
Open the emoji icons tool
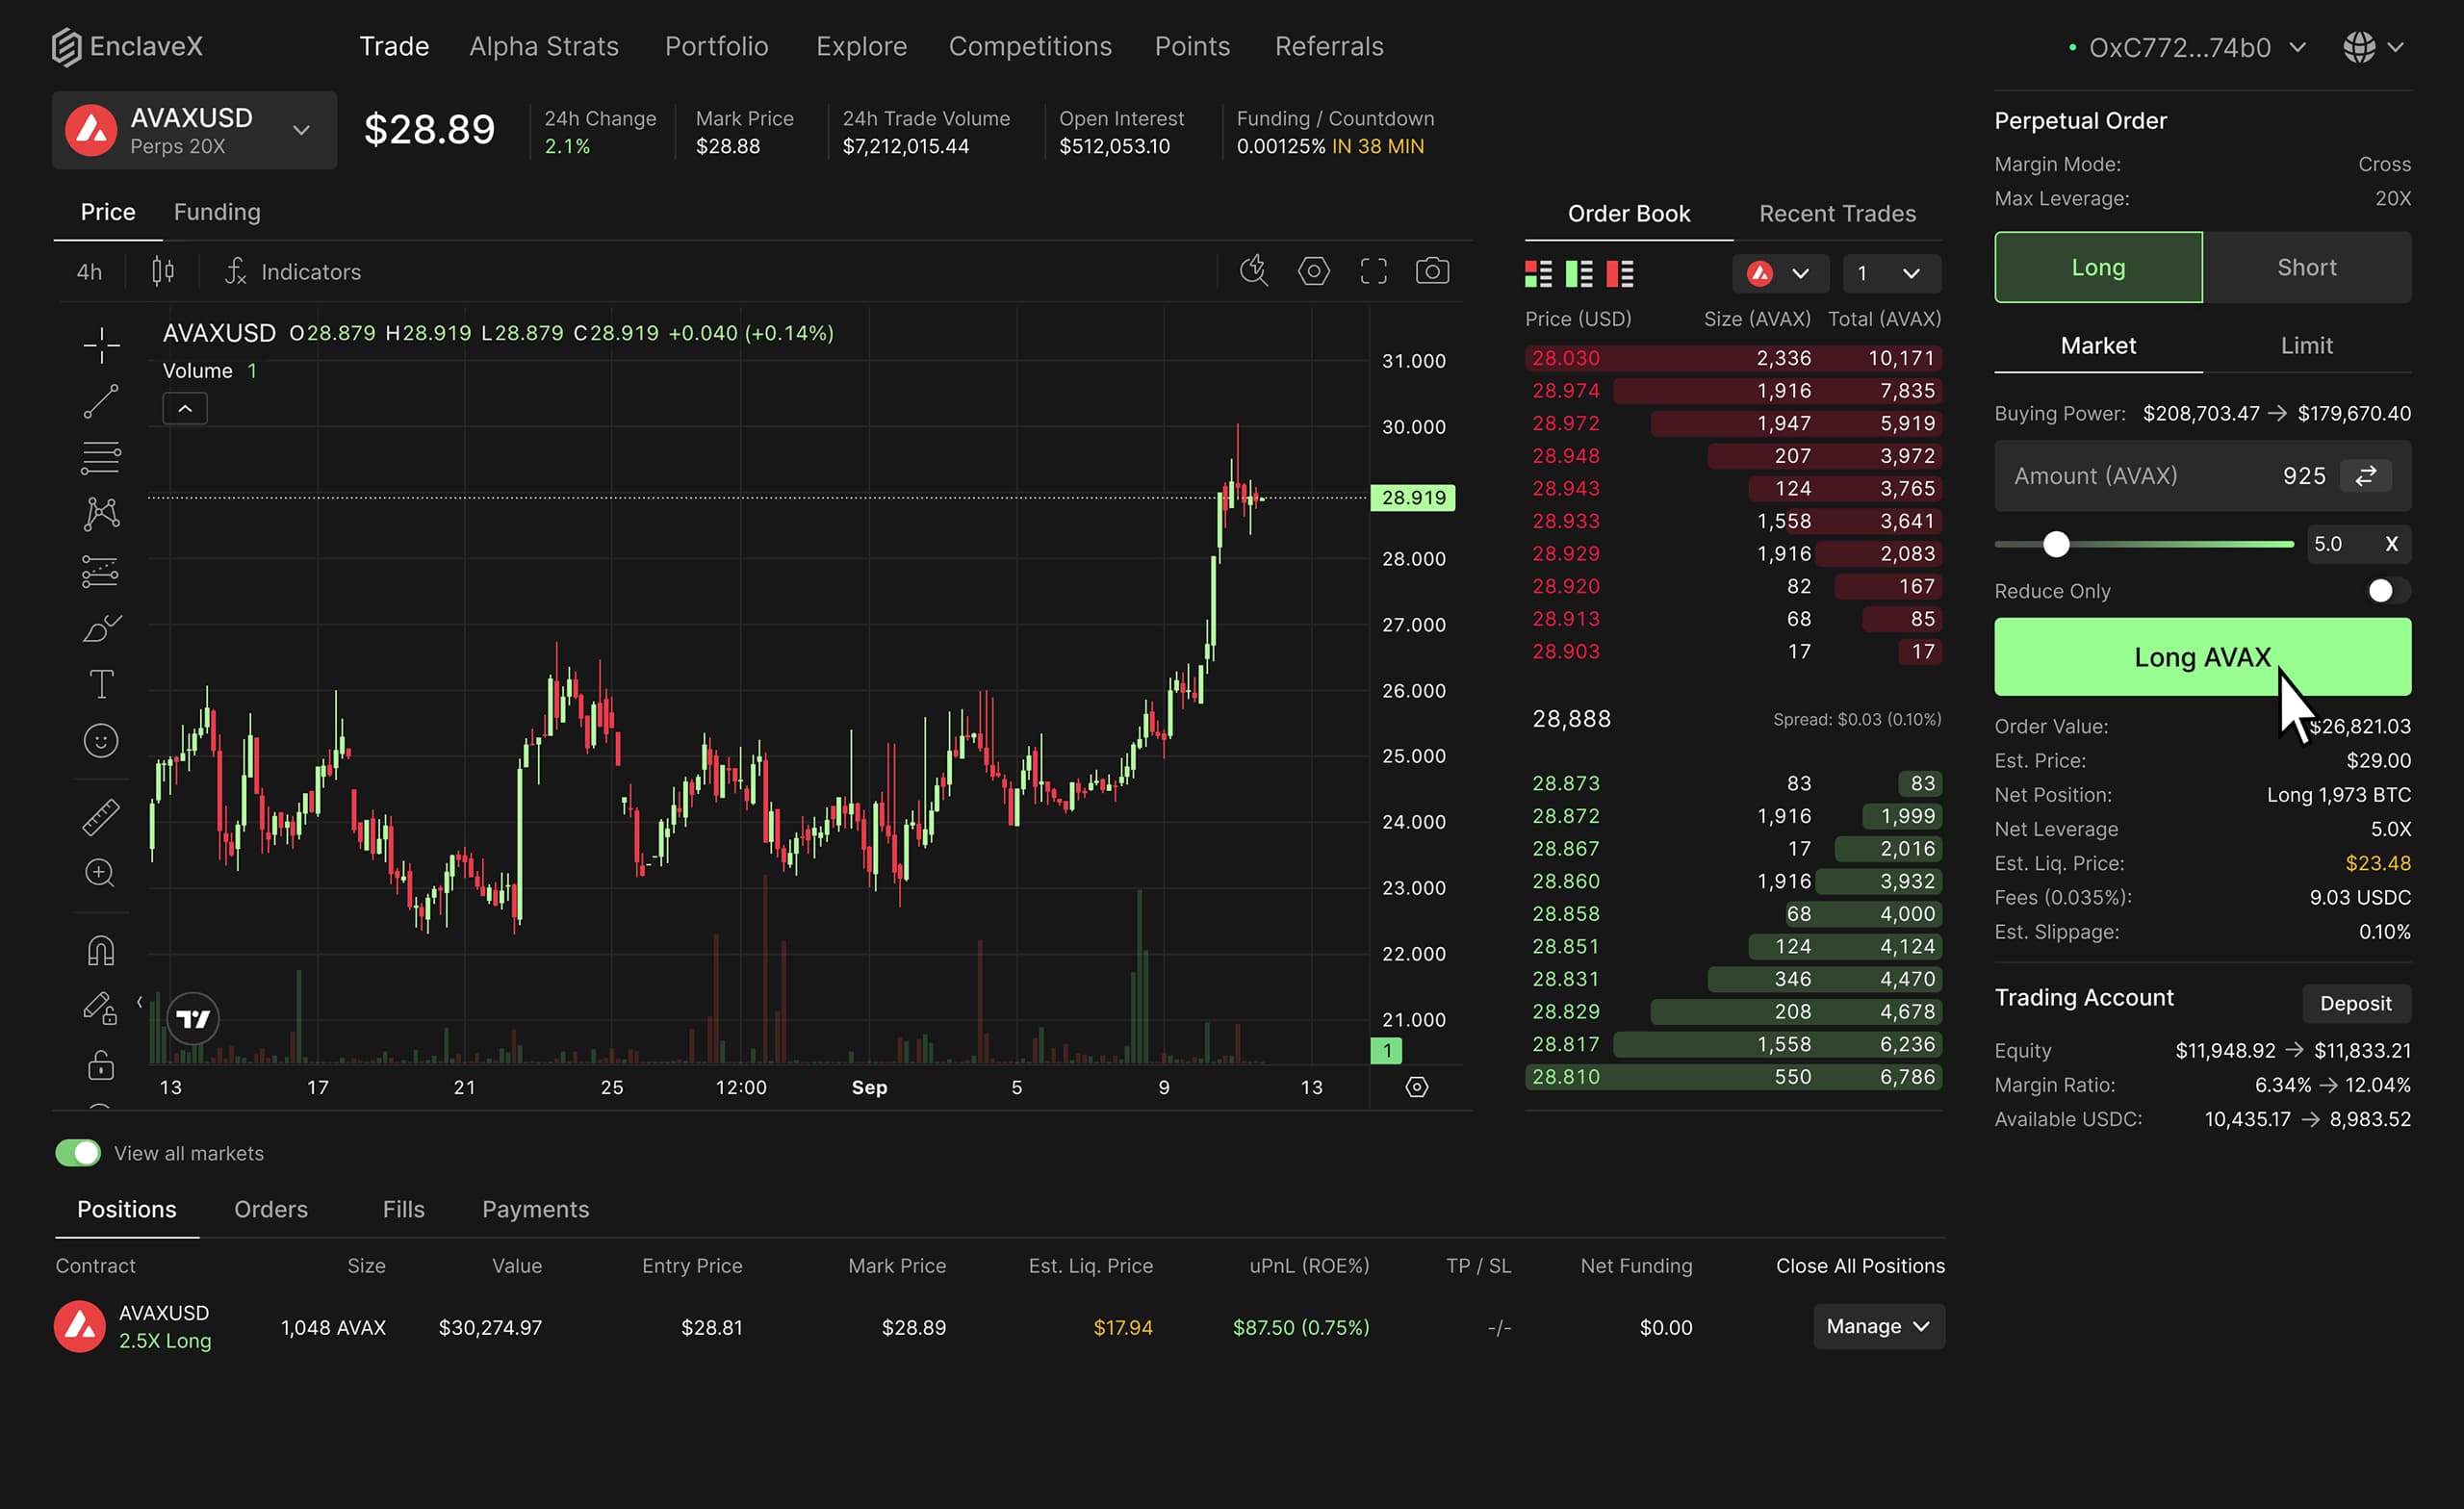(101, 741)
